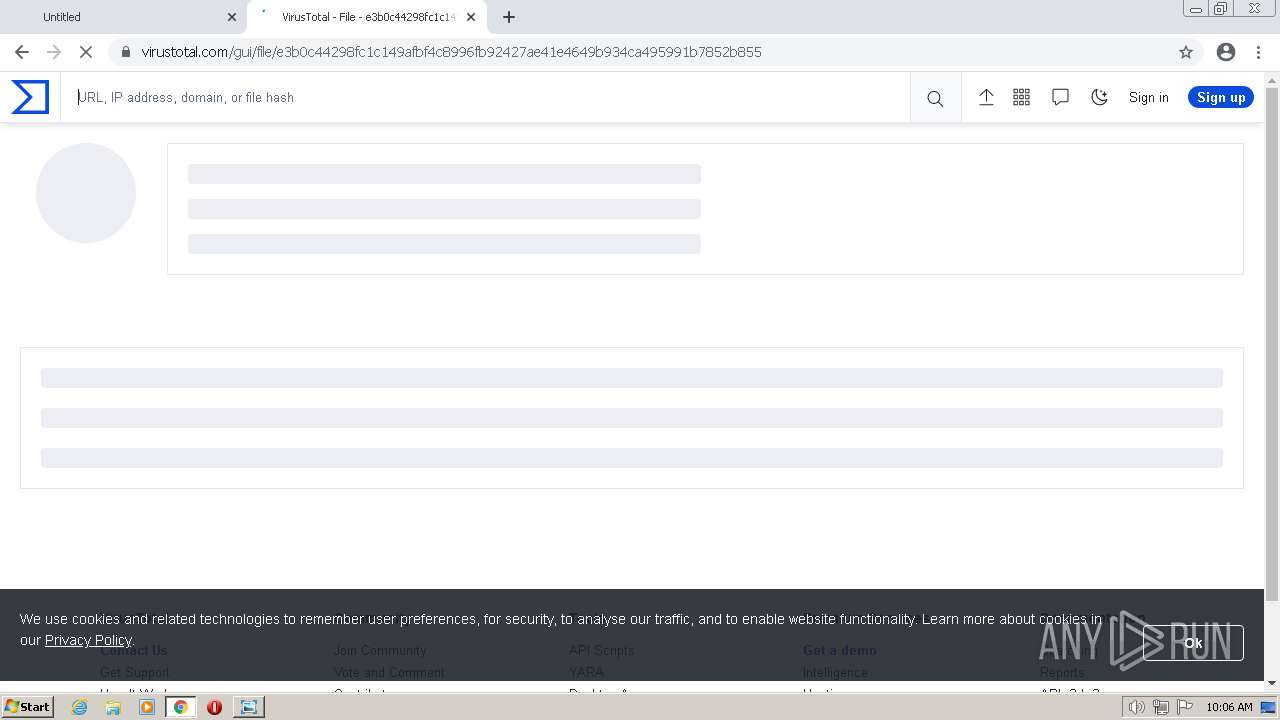
Task: Open the Chrome three-dot menu
Action: click(1258, 52)
